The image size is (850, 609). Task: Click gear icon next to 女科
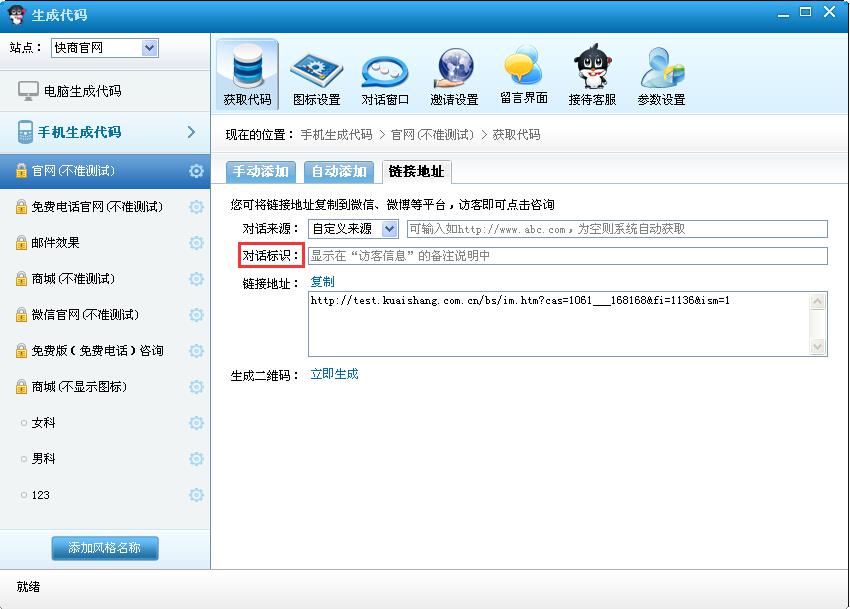[196, 423]
